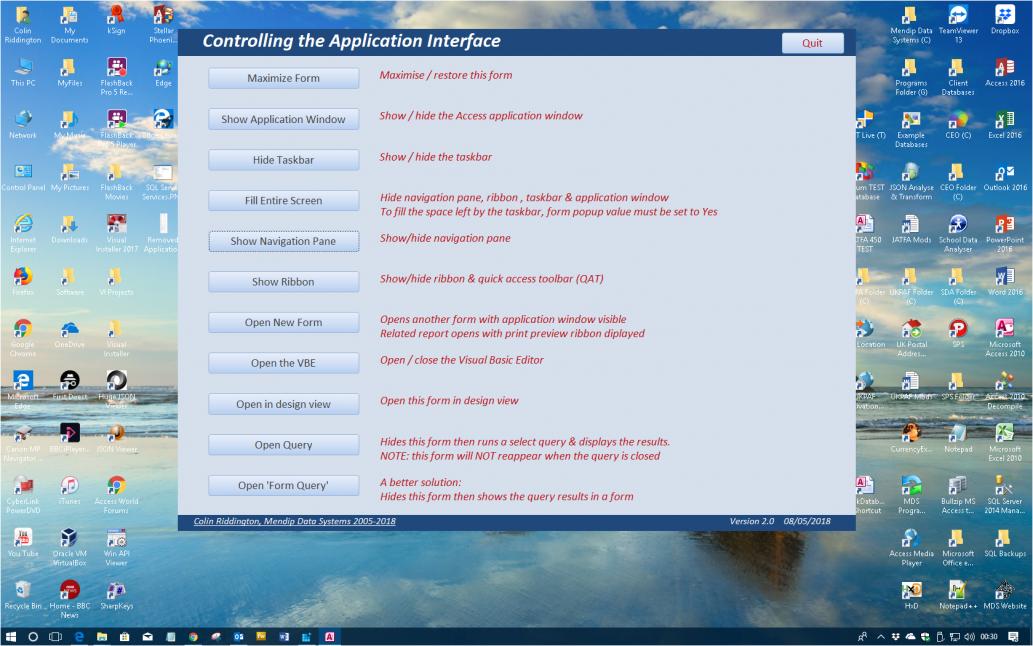Viewport: 1033px width, 646px height.
Task: Click the Maximize Form button
Action: [x=283, y=78]
